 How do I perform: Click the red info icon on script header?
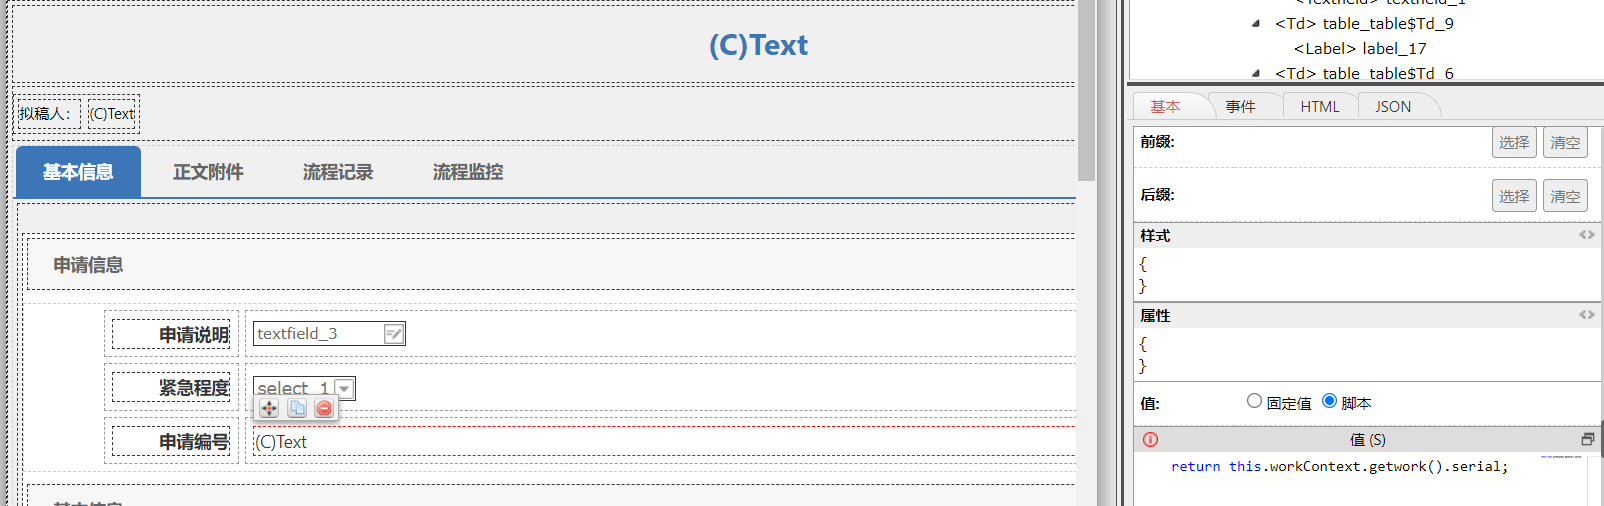pyautogui.click(x=1151, y=440)
